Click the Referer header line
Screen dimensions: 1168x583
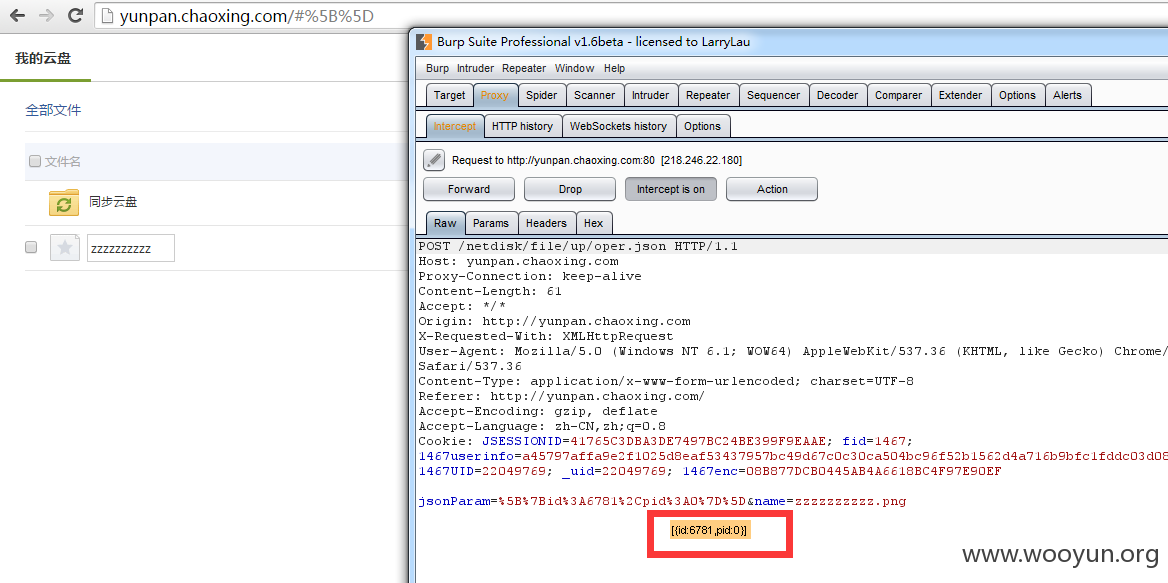[562, 396]
